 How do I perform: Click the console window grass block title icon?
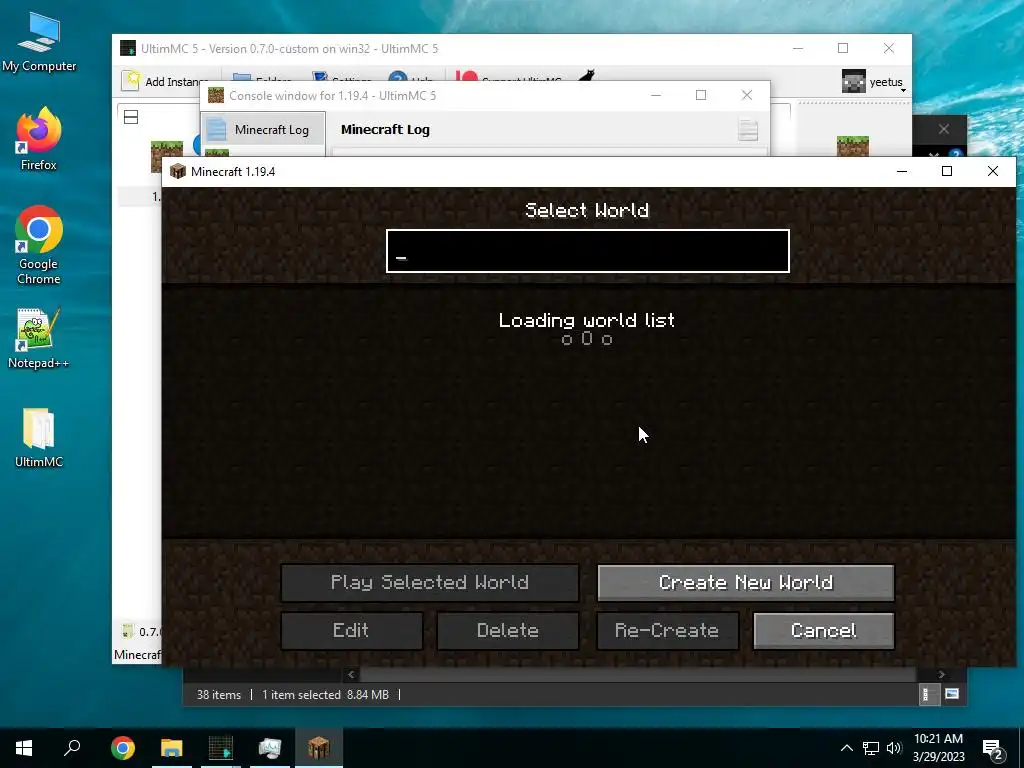[x=216, y=95]
